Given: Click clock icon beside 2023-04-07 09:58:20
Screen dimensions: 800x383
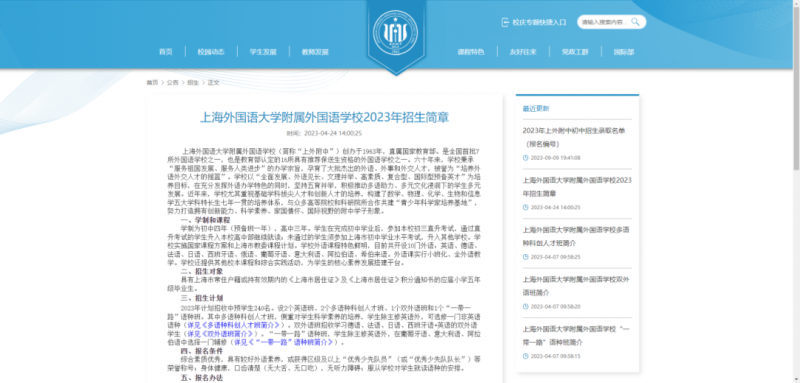Looking at the screenshot, I should (x=526, y=307).
